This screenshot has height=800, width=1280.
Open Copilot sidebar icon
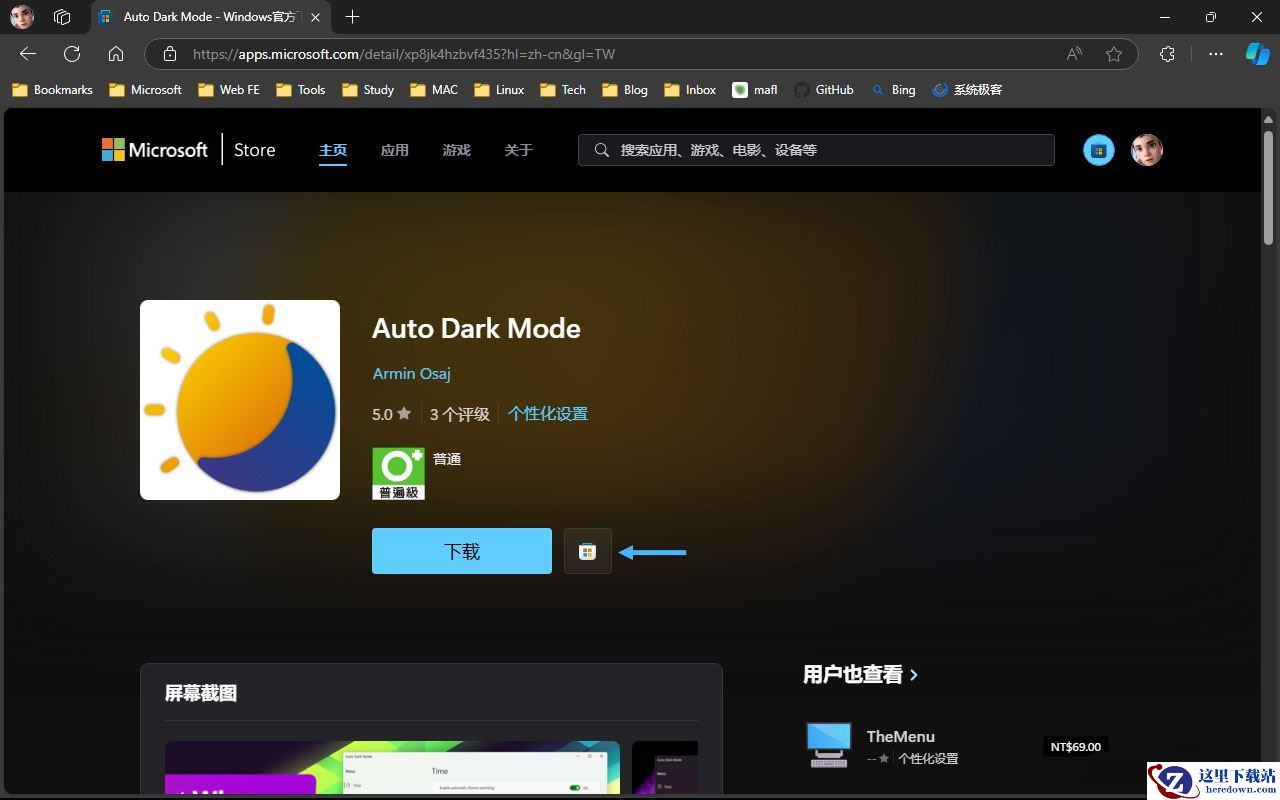click(1257, 54)
